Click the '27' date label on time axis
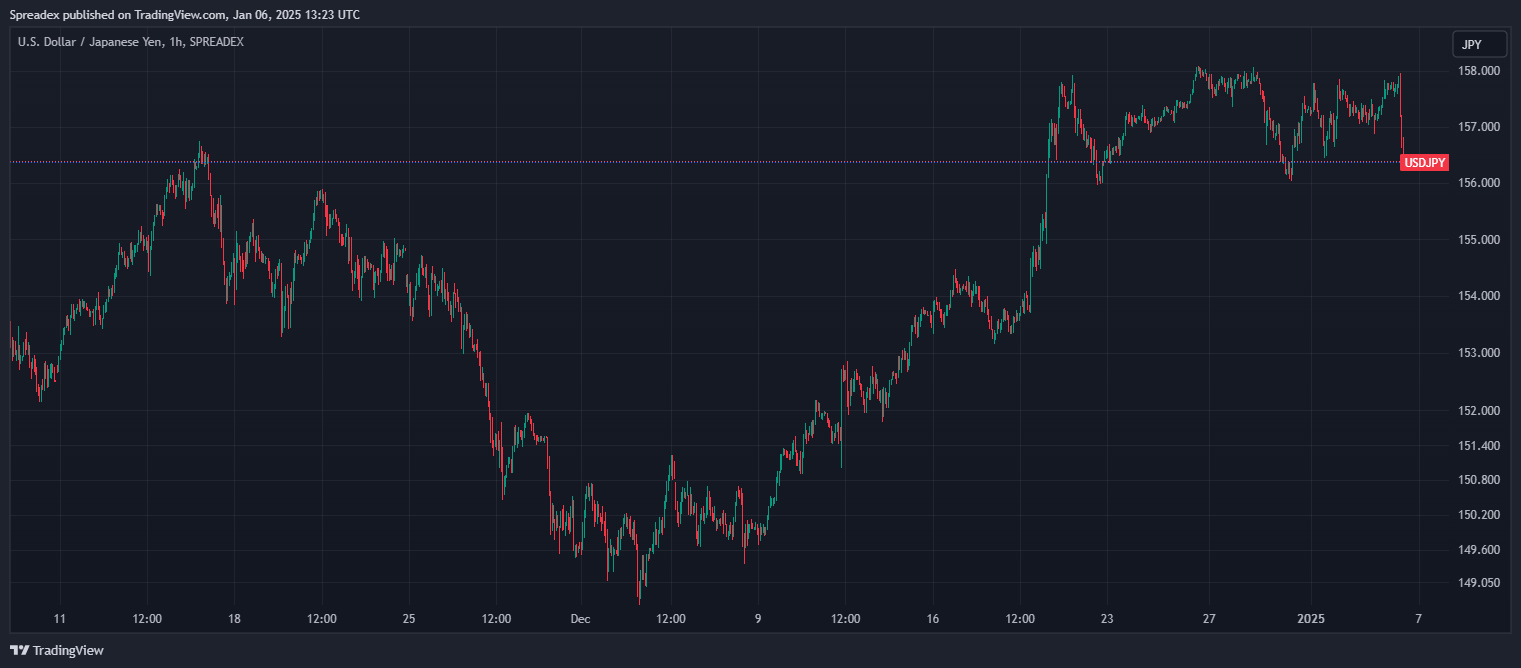 click(1209, 619)
